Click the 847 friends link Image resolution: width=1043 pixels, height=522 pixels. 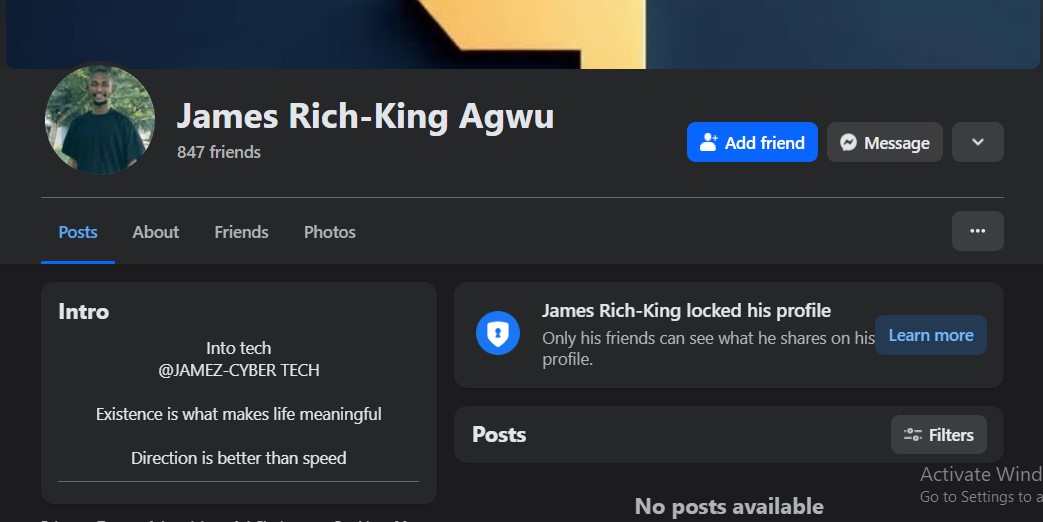tap(219, 152)
